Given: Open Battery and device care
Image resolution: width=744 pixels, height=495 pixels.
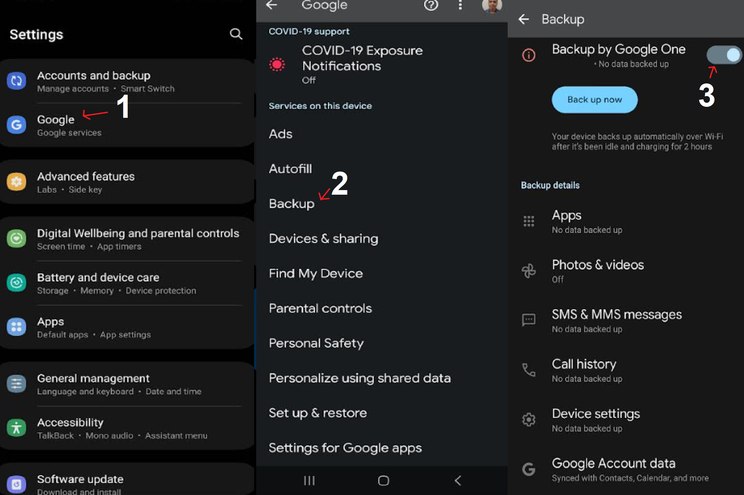Looking at the screenshot, I should click(127, 283).
